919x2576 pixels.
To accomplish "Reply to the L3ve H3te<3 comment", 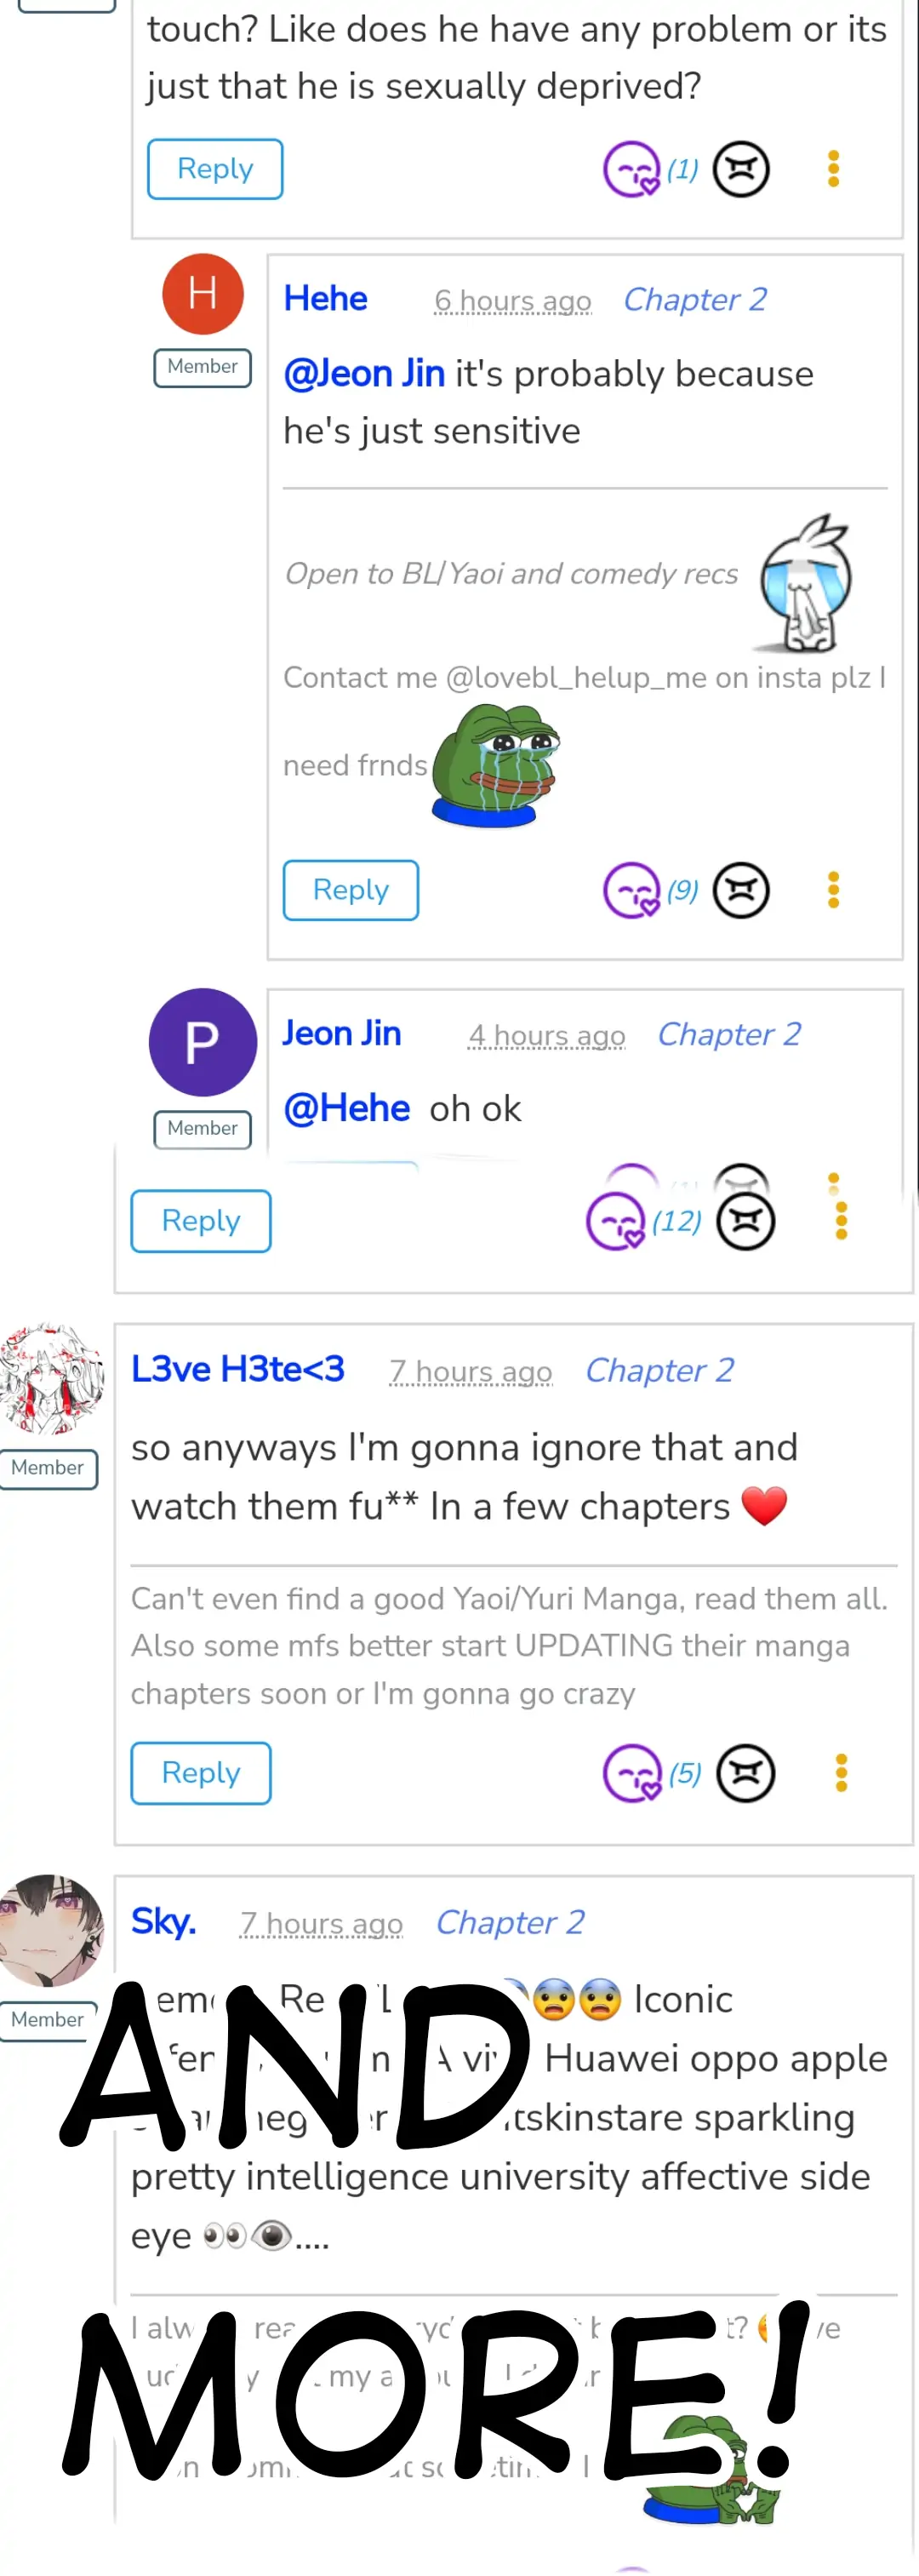I will (201, 1773).
